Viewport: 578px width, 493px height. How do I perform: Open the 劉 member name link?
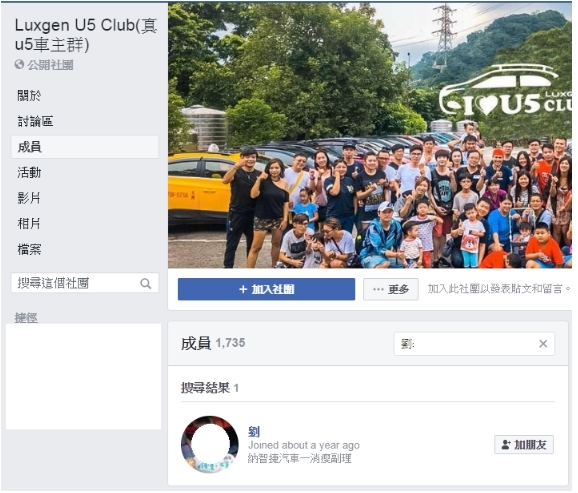pyautogui.click(x=254, y=432)
